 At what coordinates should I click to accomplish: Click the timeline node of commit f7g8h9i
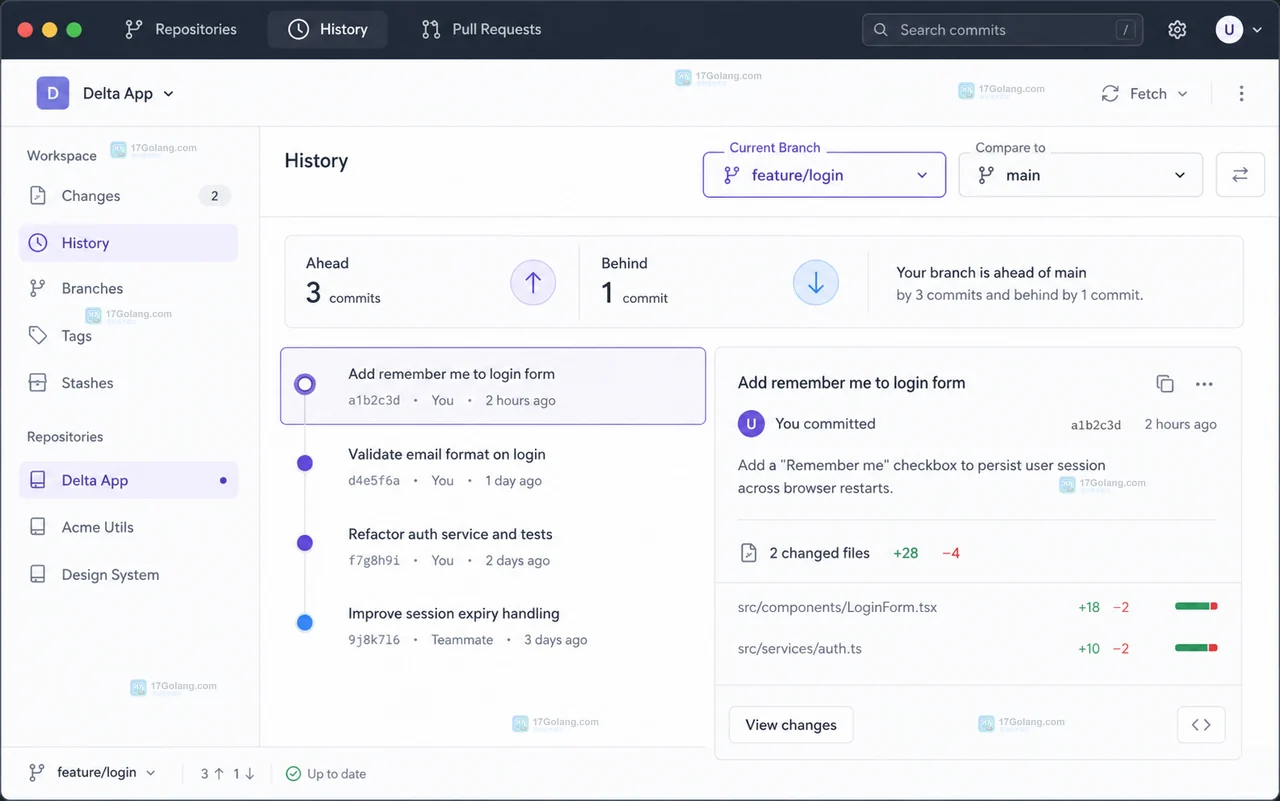click(305, 542)
